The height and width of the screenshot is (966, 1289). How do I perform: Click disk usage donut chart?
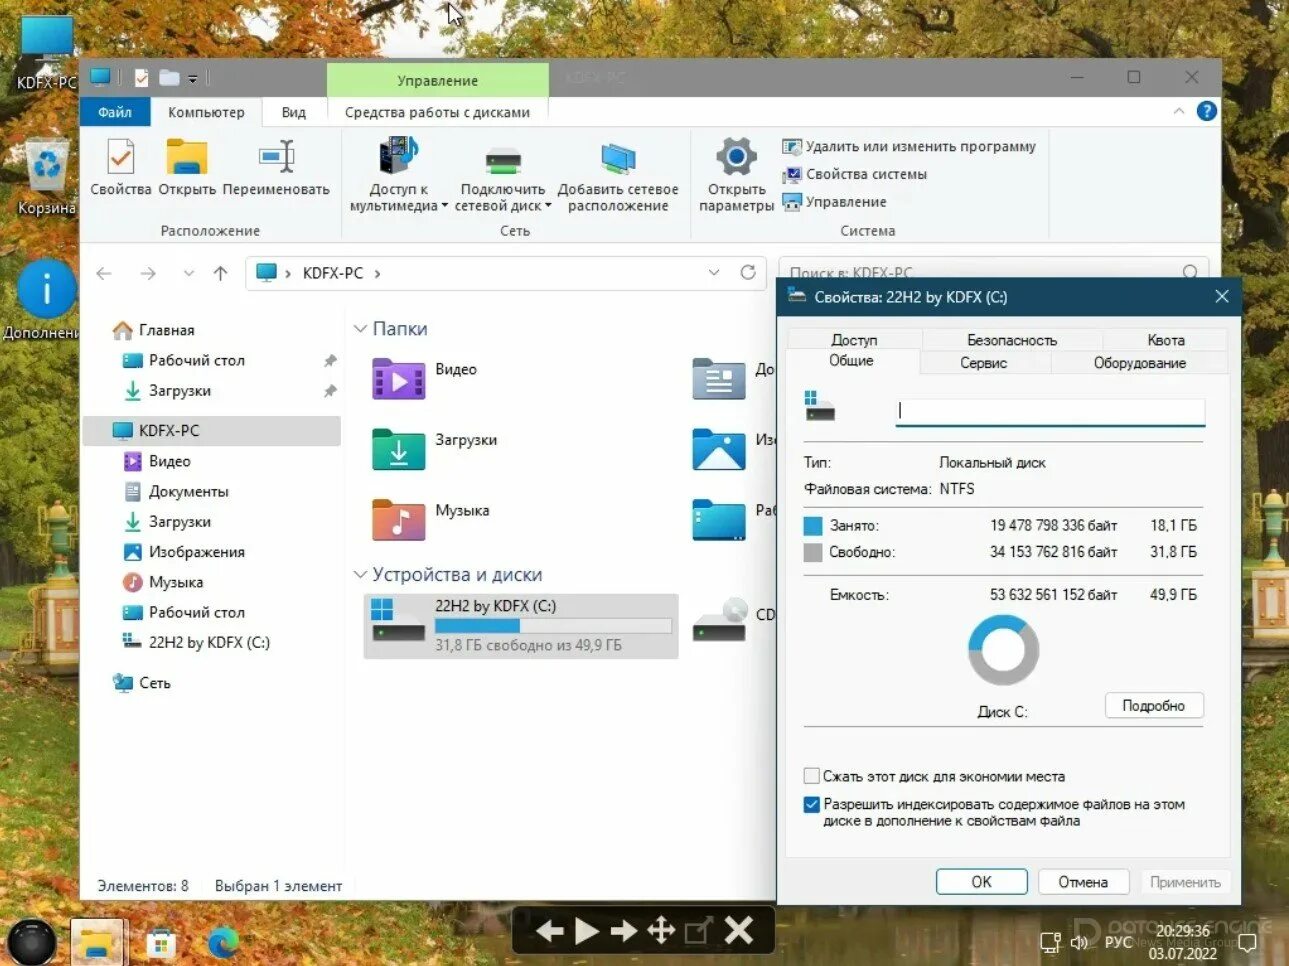point(1003,649)
